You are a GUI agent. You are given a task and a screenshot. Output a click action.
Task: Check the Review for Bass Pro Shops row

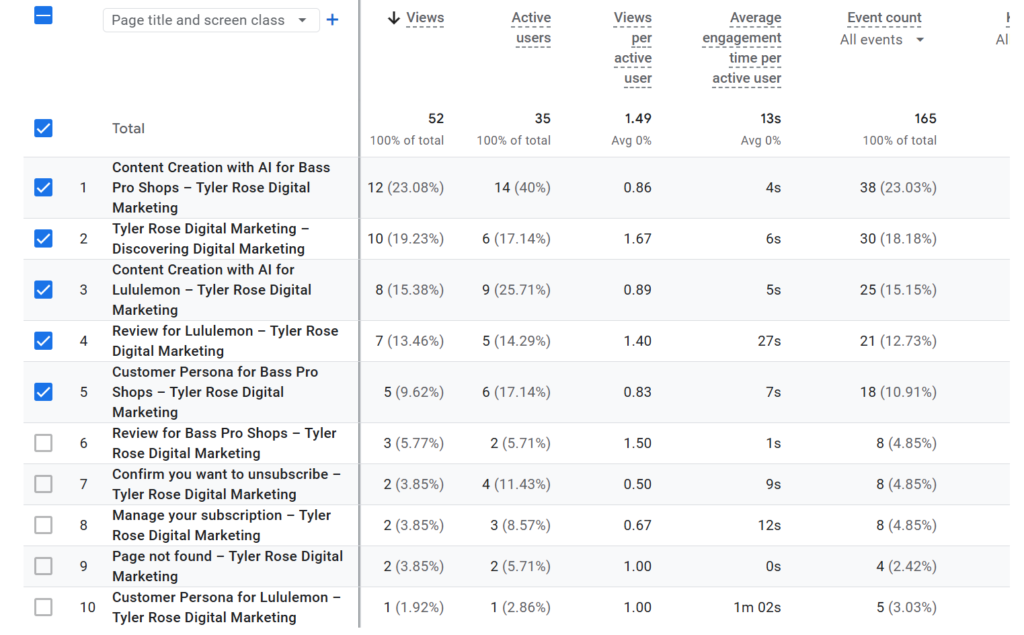[x=43, y=443]
